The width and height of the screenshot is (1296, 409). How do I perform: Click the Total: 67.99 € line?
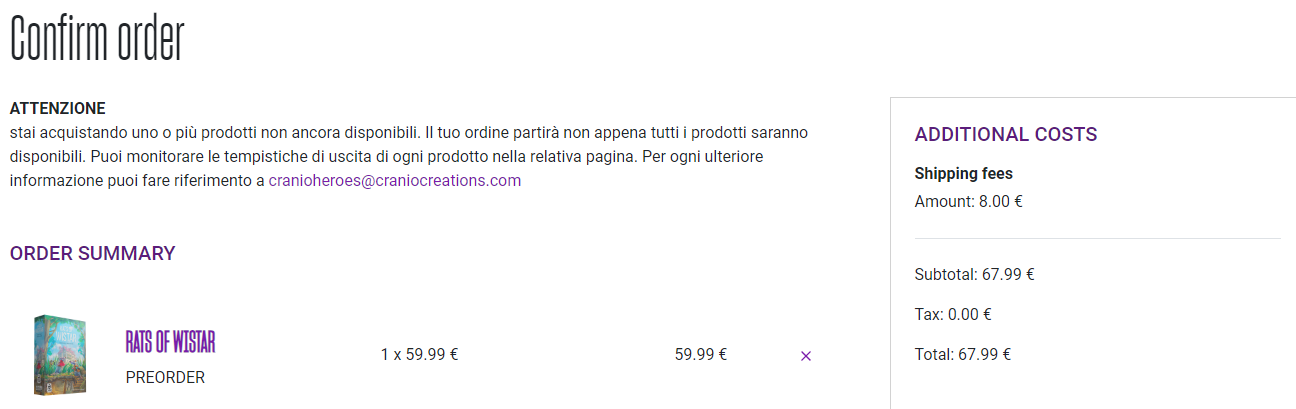[963, 354]
